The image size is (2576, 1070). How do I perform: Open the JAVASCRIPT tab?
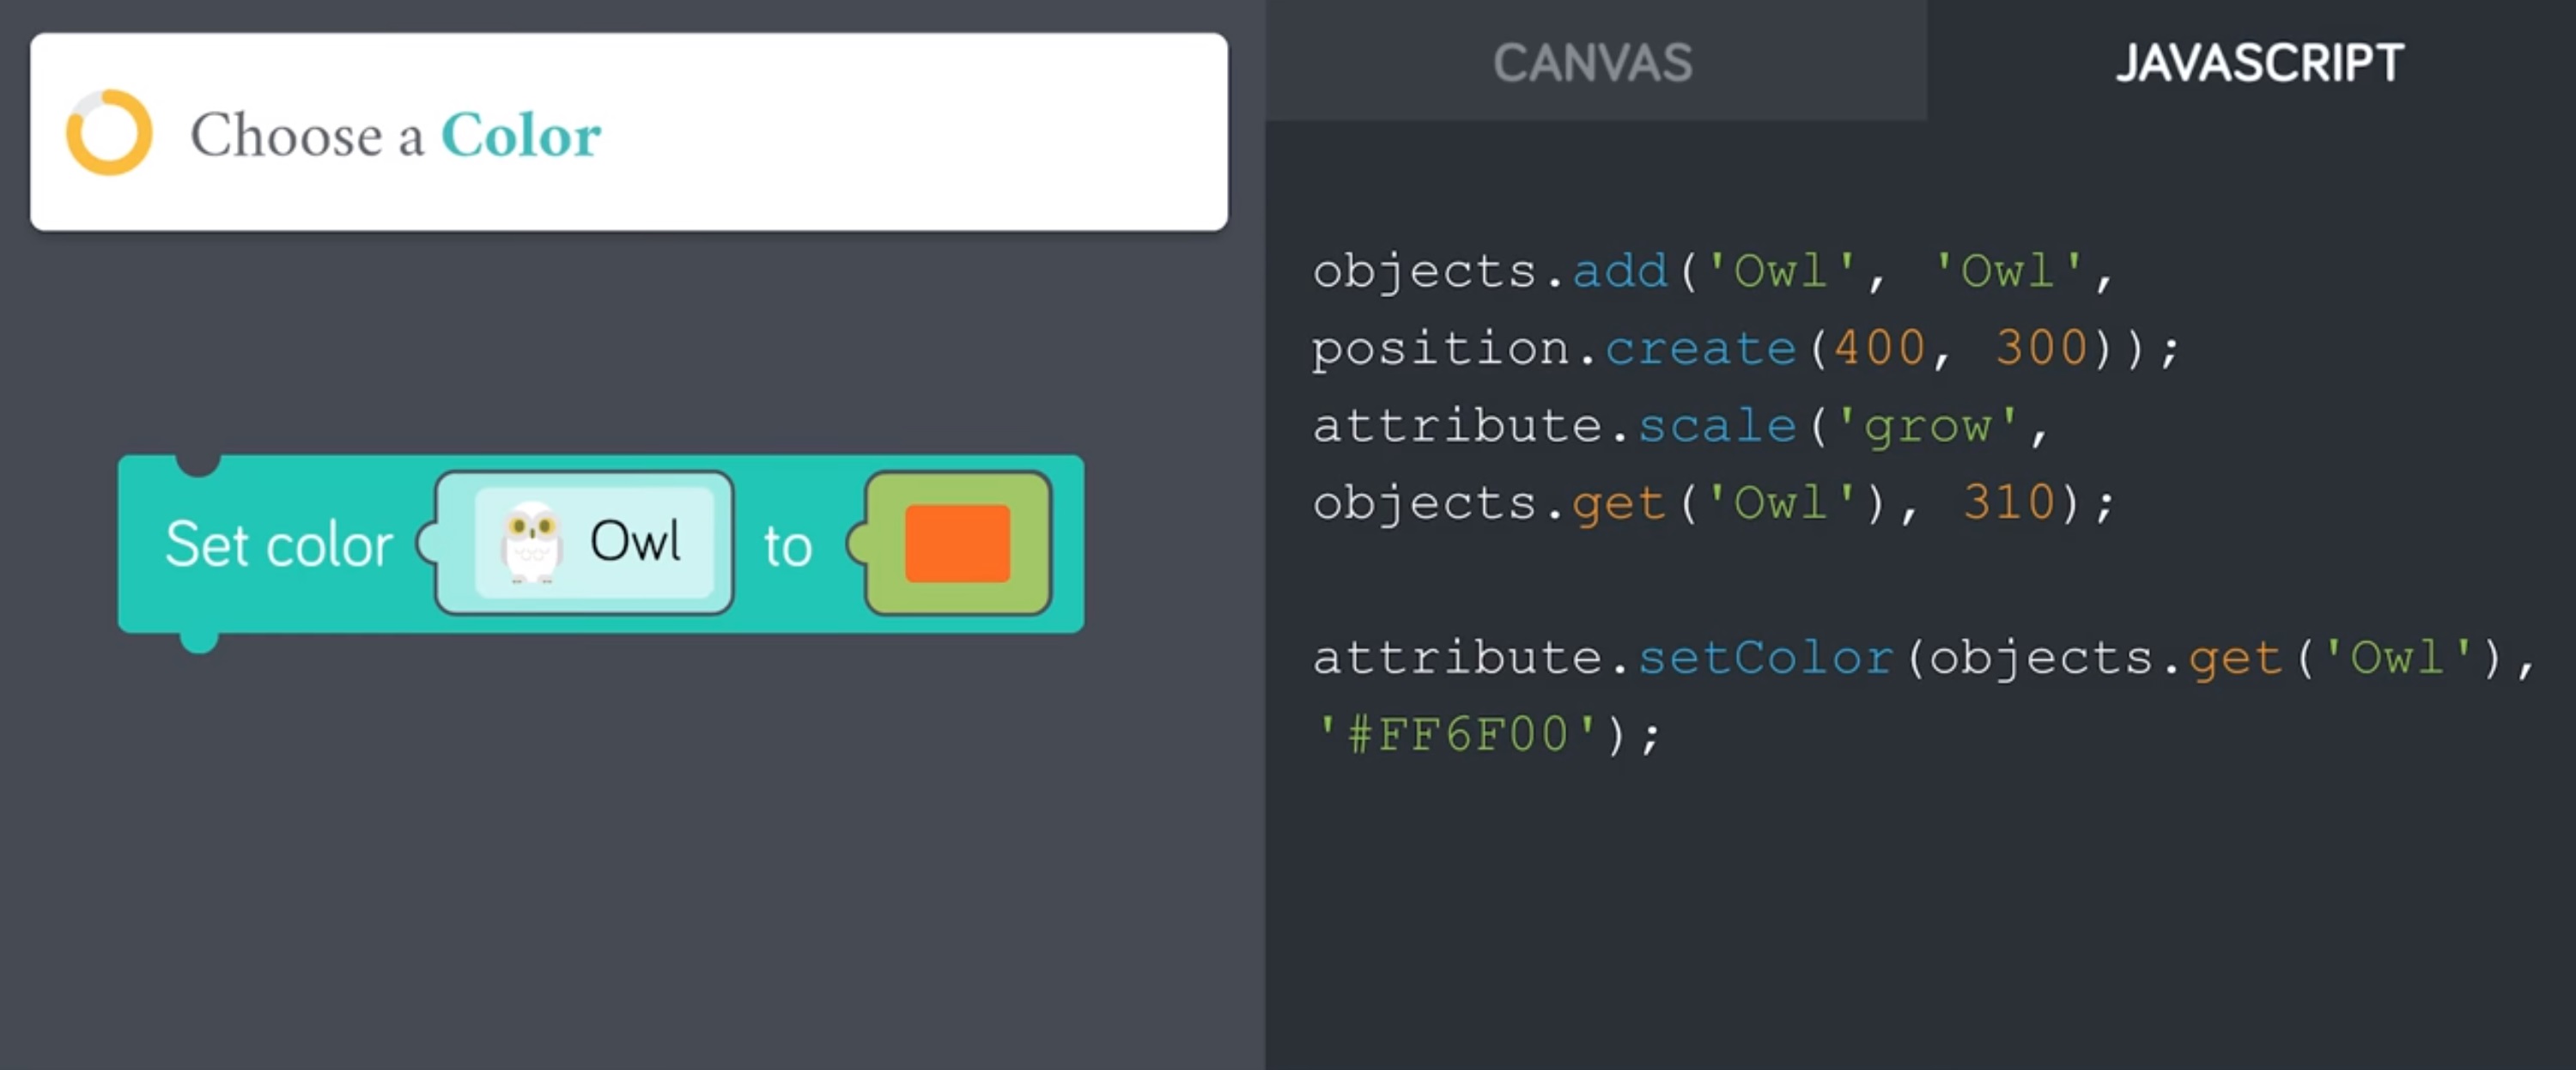2258,62
